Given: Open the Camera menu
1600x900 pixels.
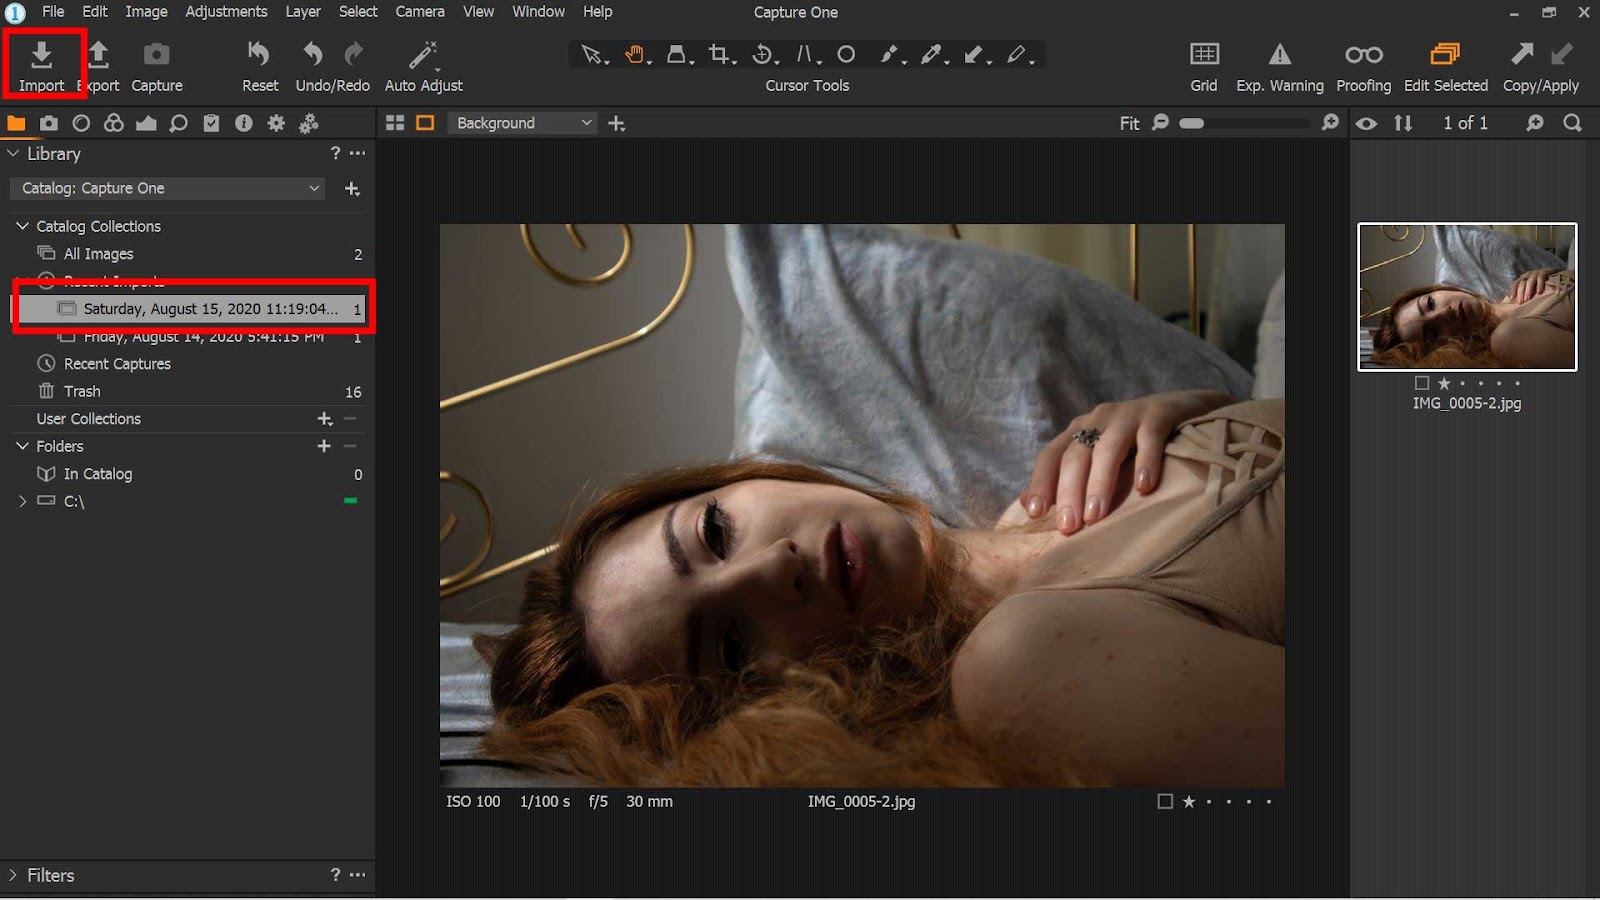Looking at the screenshot, I should (420, 12).
